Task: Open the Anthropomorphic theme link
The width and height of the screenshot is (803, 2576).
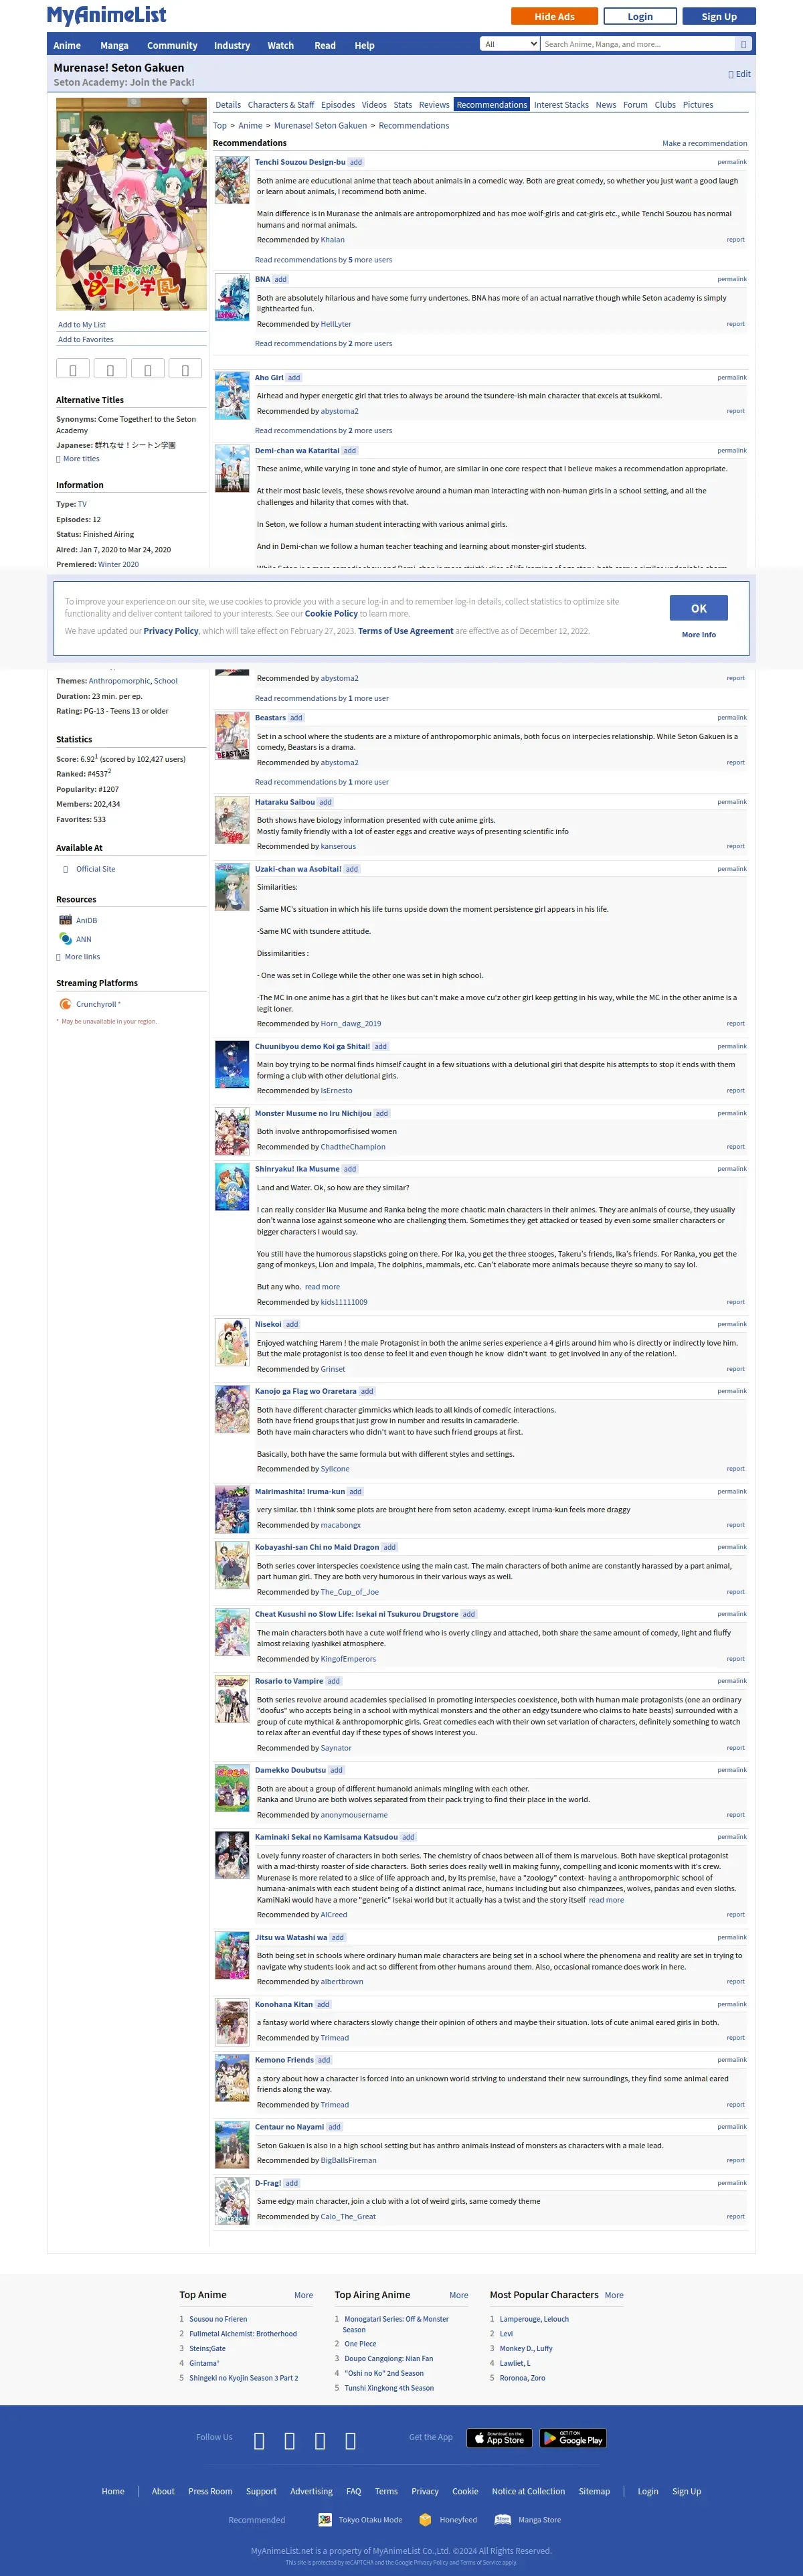Action: coord(119,681)
